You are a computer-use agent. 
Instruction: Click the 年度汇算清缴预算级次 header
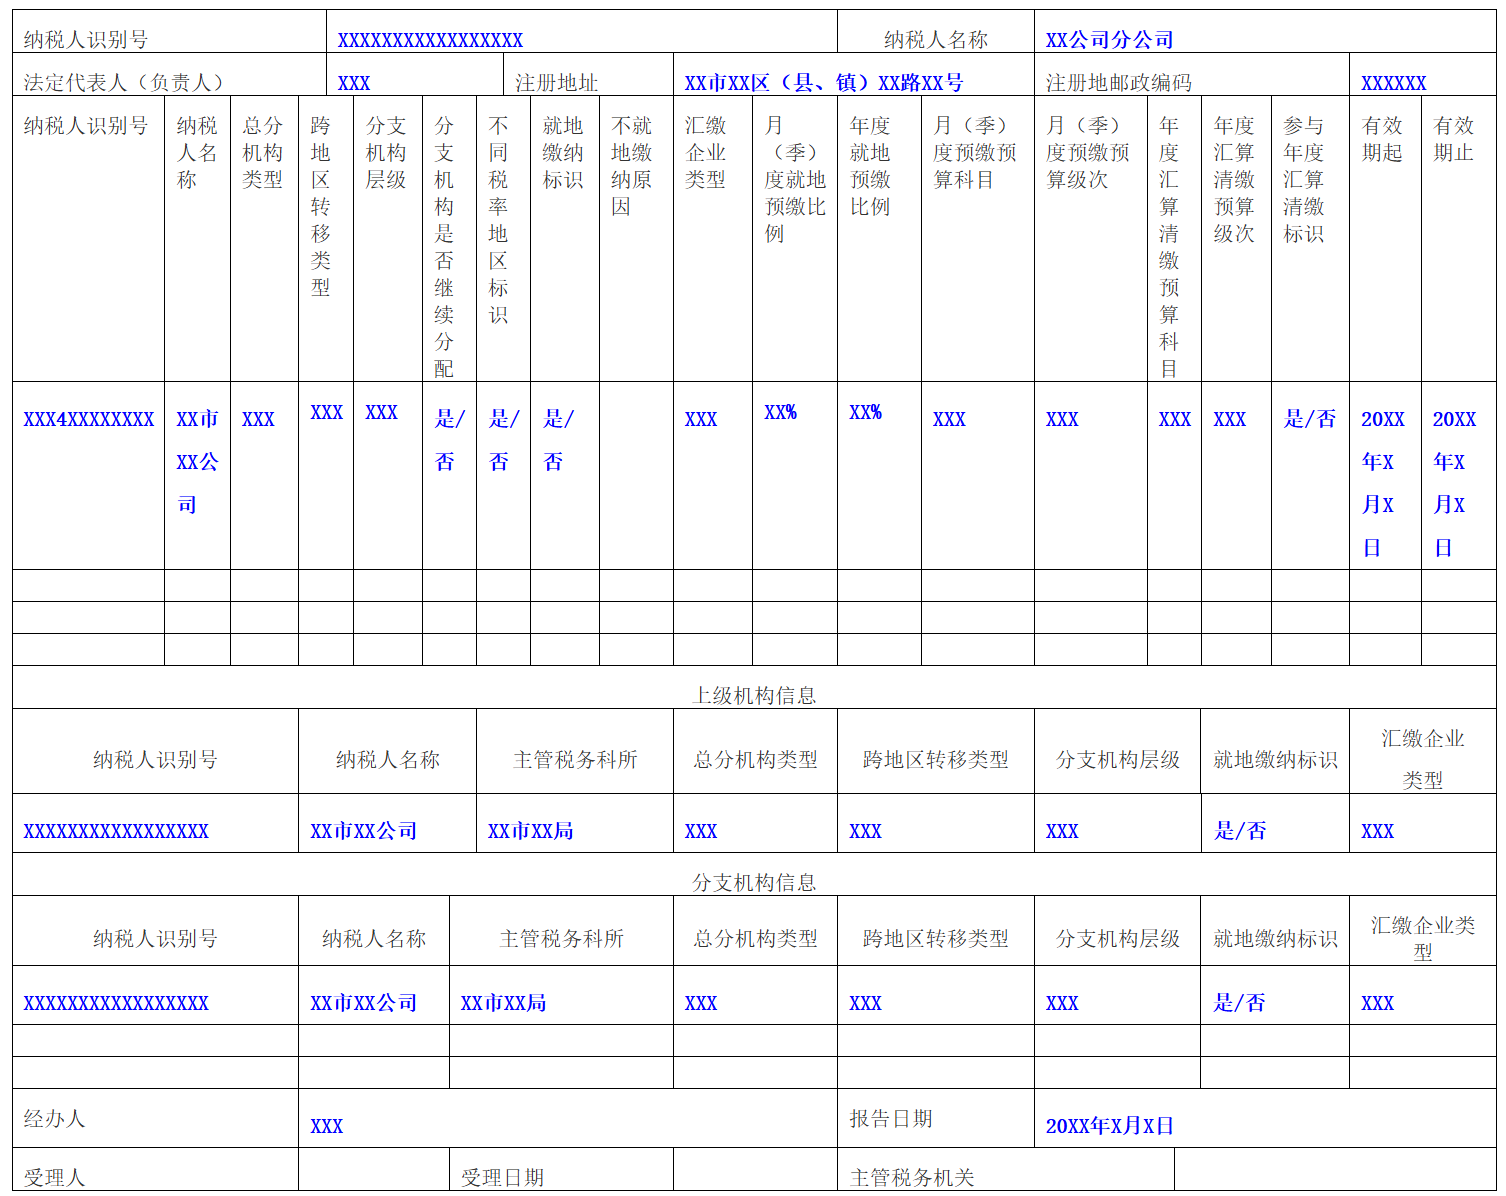[x=1234, y=180]
